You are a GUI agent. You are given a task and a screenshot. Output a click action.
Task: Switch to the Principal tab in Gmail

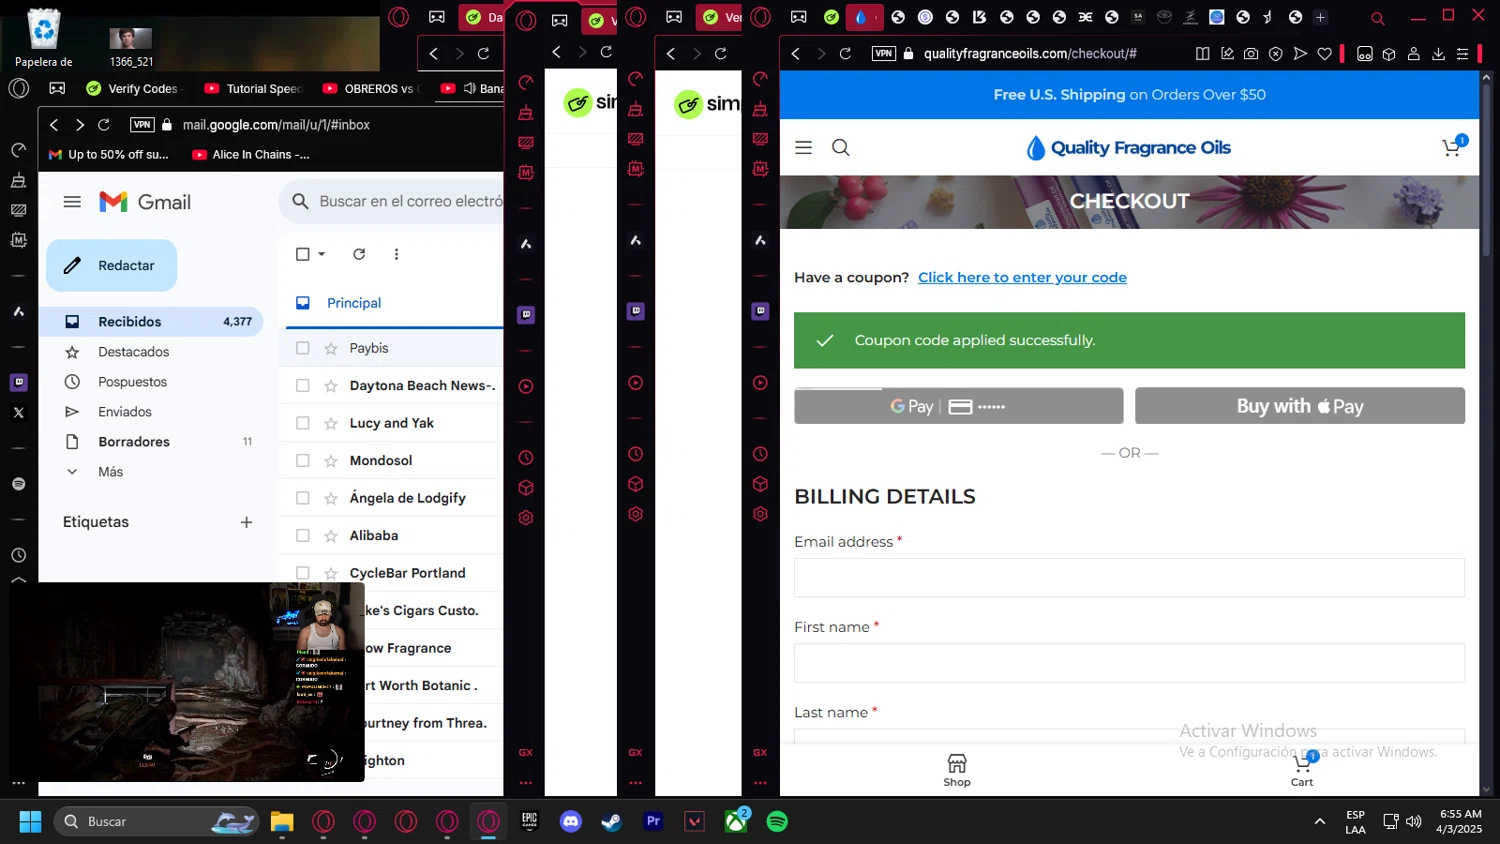click(x=354, y=303)
